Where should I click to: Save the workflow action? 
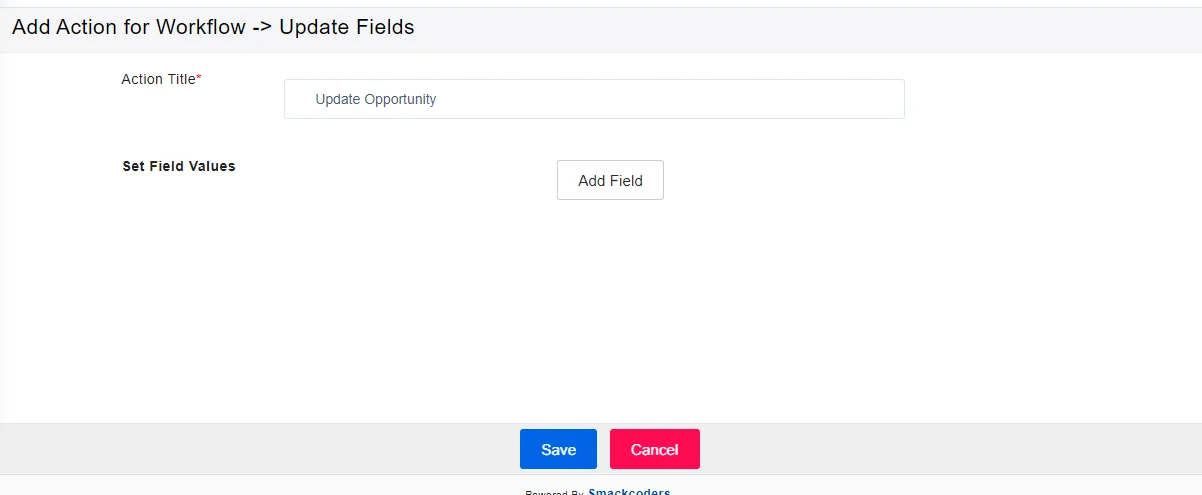pos(558,449)
